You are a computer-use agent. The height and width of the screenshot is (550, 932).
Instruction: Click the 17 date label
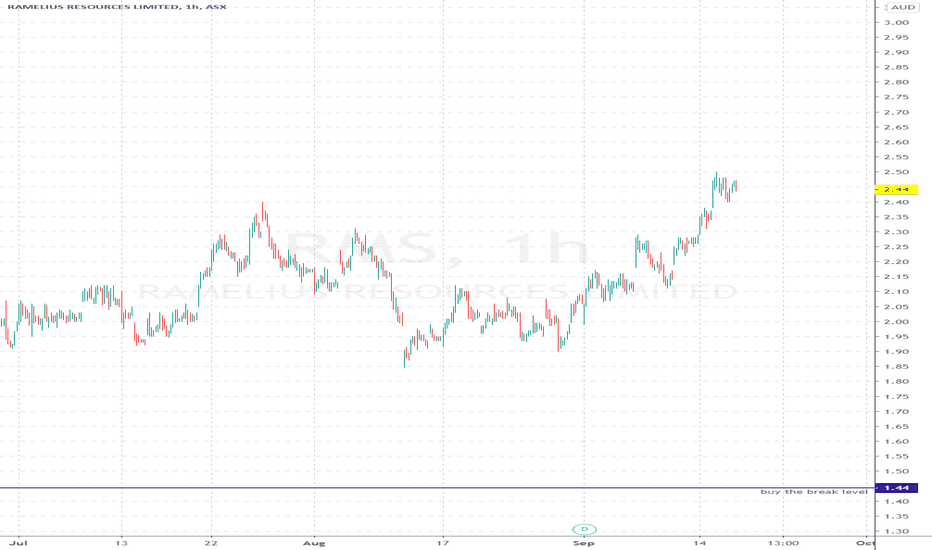point(442,543)
